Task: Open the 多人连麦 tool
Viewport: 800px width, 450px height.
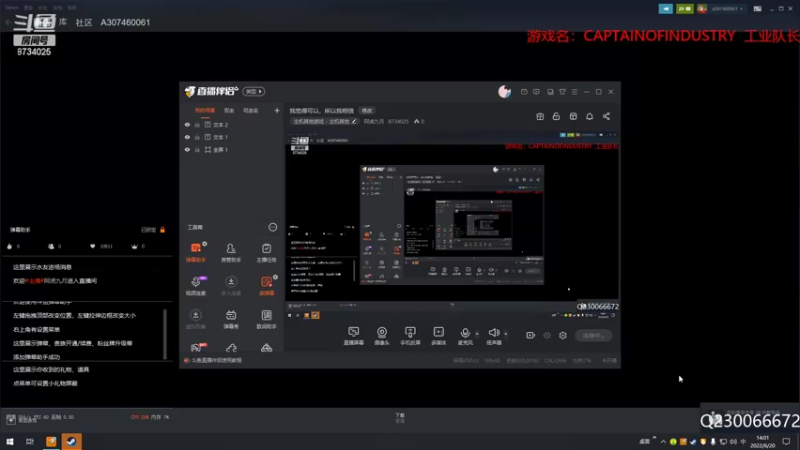Action: click(231, 285)
